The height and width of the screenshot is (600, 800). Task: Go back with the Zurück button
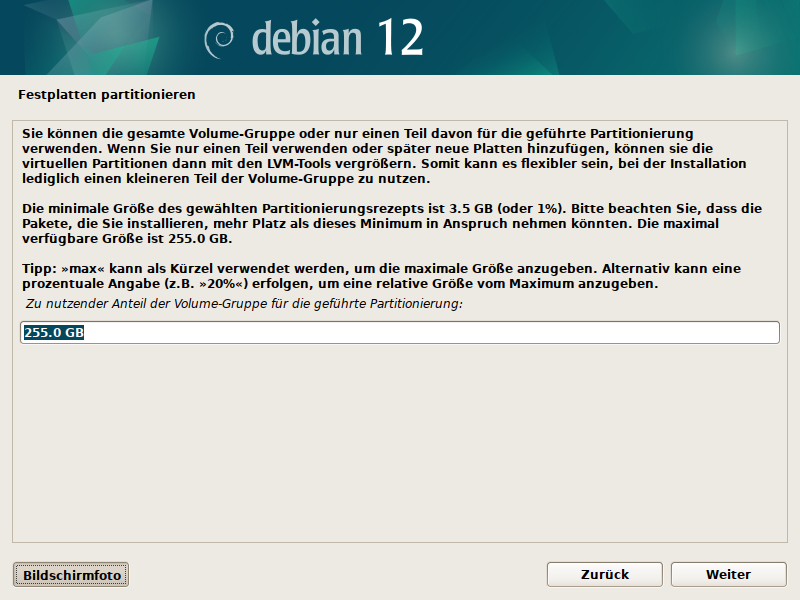605,574
